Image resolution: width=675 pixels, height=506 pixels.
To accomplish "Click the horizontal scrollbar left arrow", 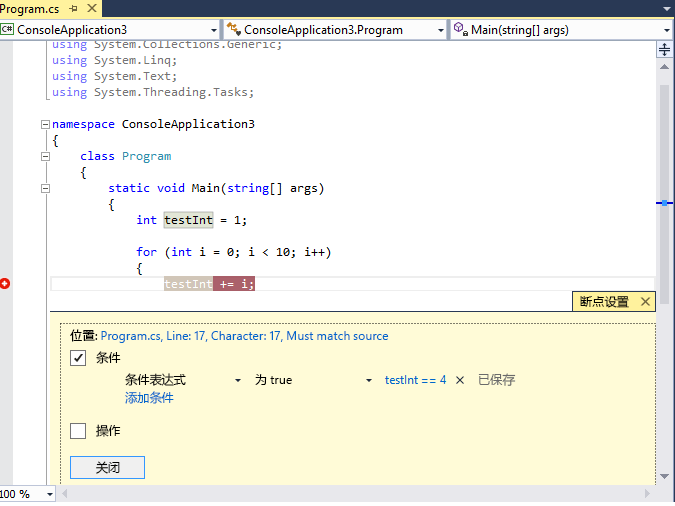I will click(x=65, y=494).
